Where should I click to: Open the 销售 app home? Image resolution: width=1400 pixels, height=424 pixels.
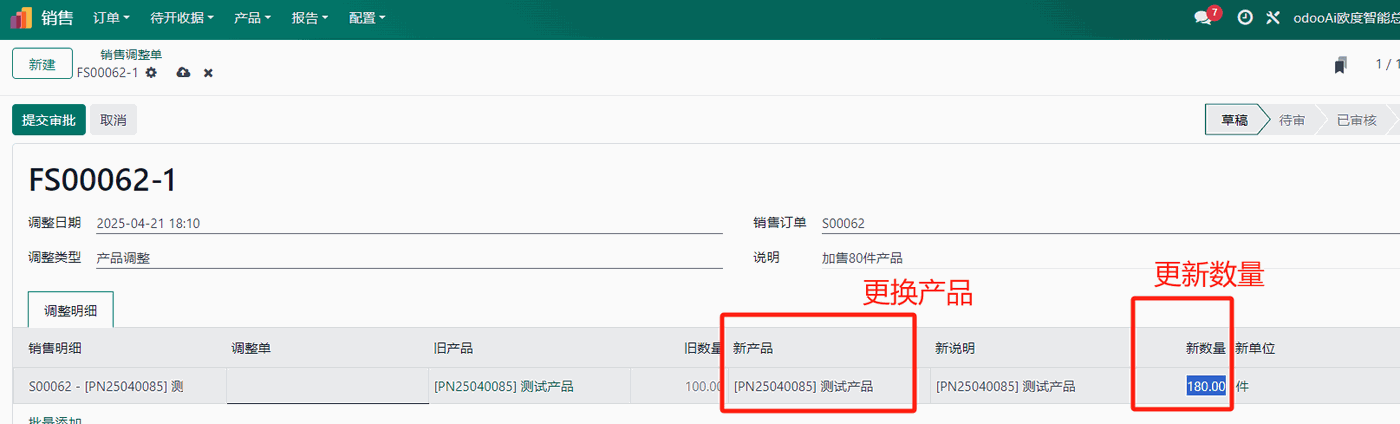click(x=57, y=18)
